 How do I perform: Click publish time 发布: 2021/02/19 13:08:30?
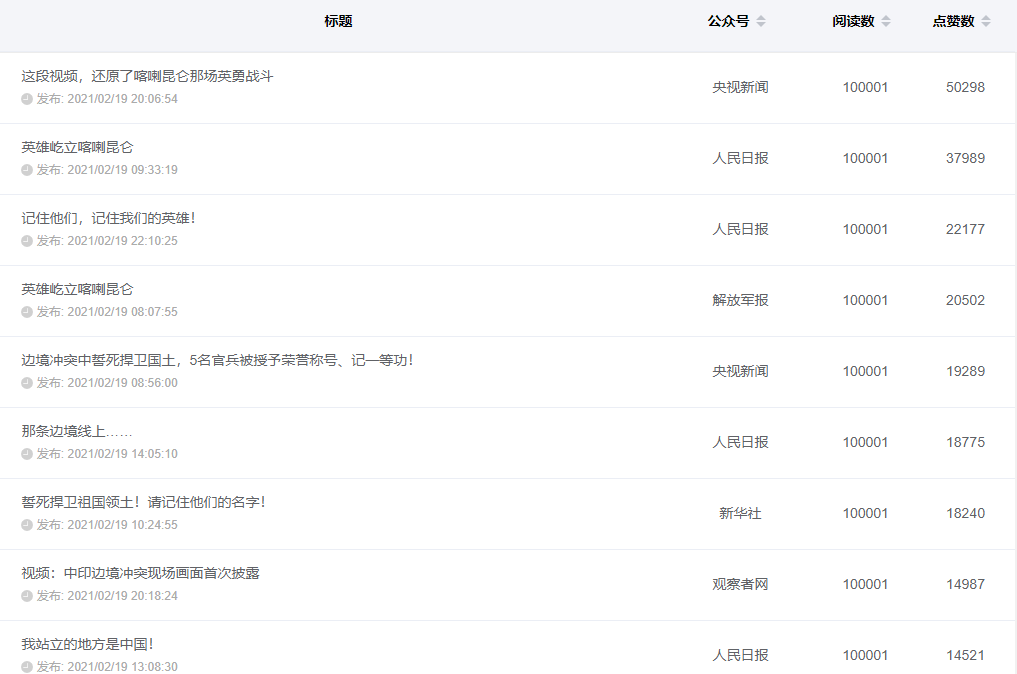[x=107, y=667]
